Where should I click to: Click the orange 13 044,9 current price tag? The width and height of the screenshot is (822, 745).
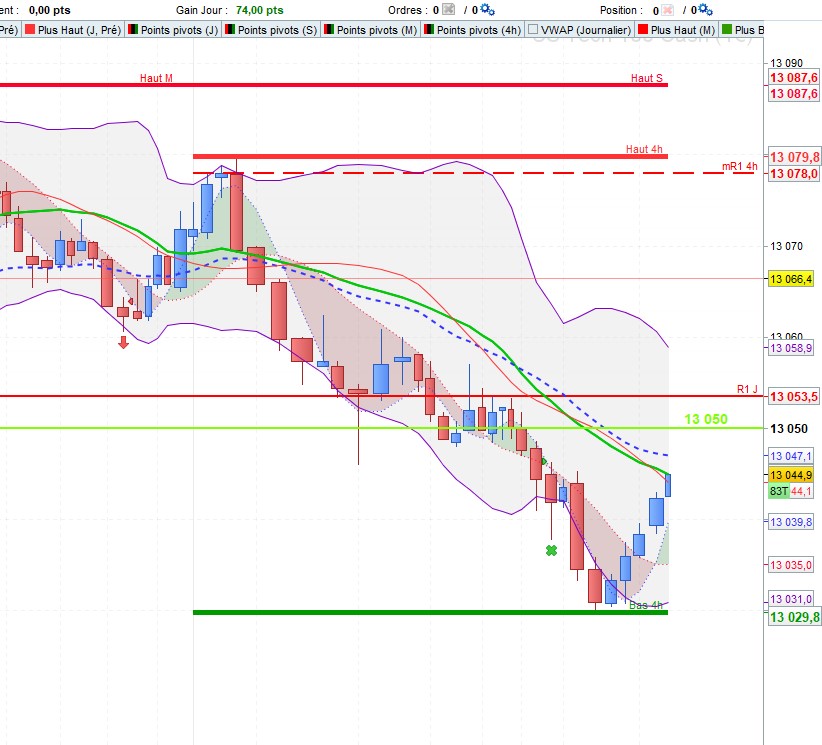coord(791,475)
